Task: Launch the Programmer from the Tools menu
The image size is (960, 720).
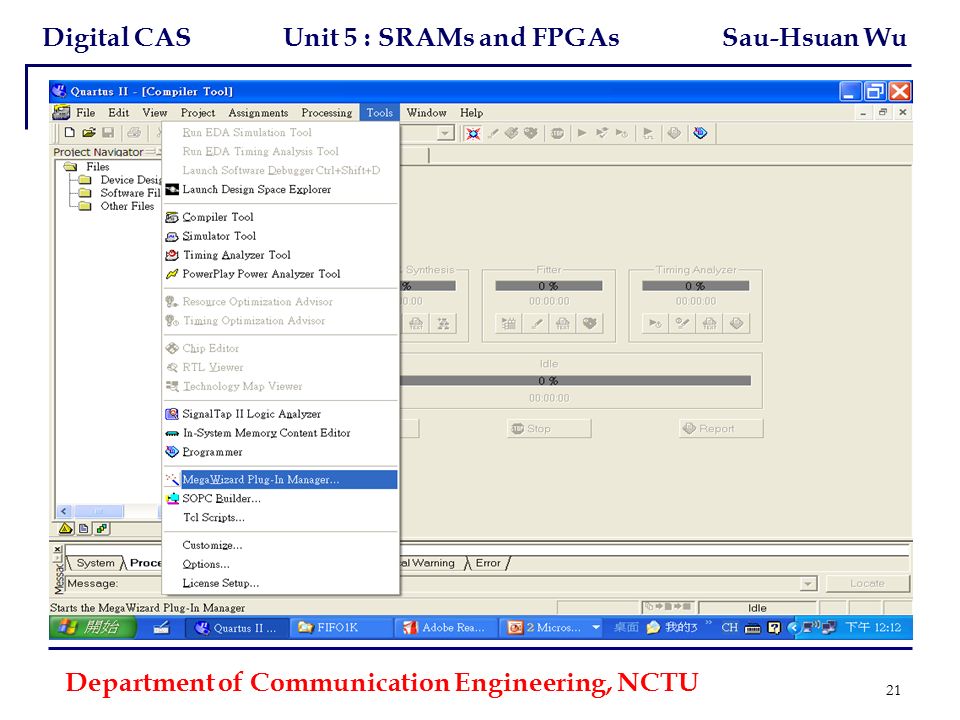Action: [281, 452]
